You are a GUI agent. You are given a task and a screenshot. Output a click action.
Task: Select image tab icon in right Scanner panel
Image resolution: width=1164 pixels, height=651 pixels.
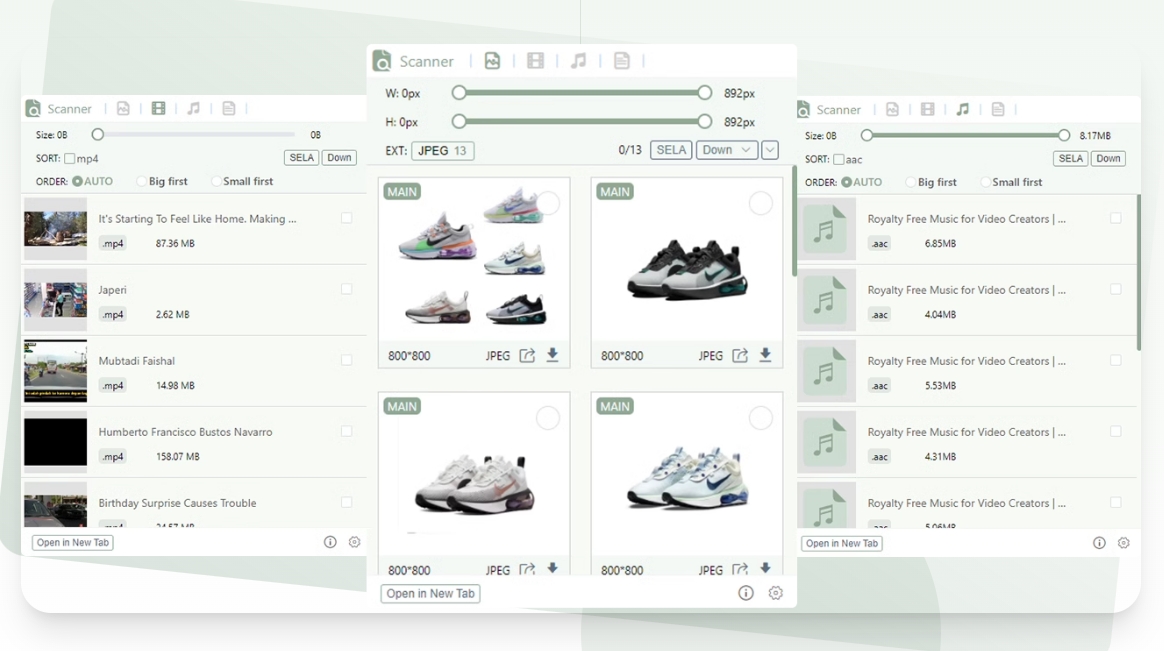pyautogui.click(x=892, y=109)
